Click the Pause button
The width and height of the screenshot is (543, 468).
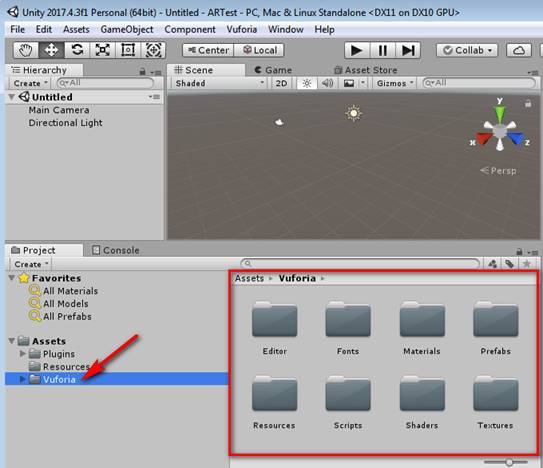click(383, 51)
